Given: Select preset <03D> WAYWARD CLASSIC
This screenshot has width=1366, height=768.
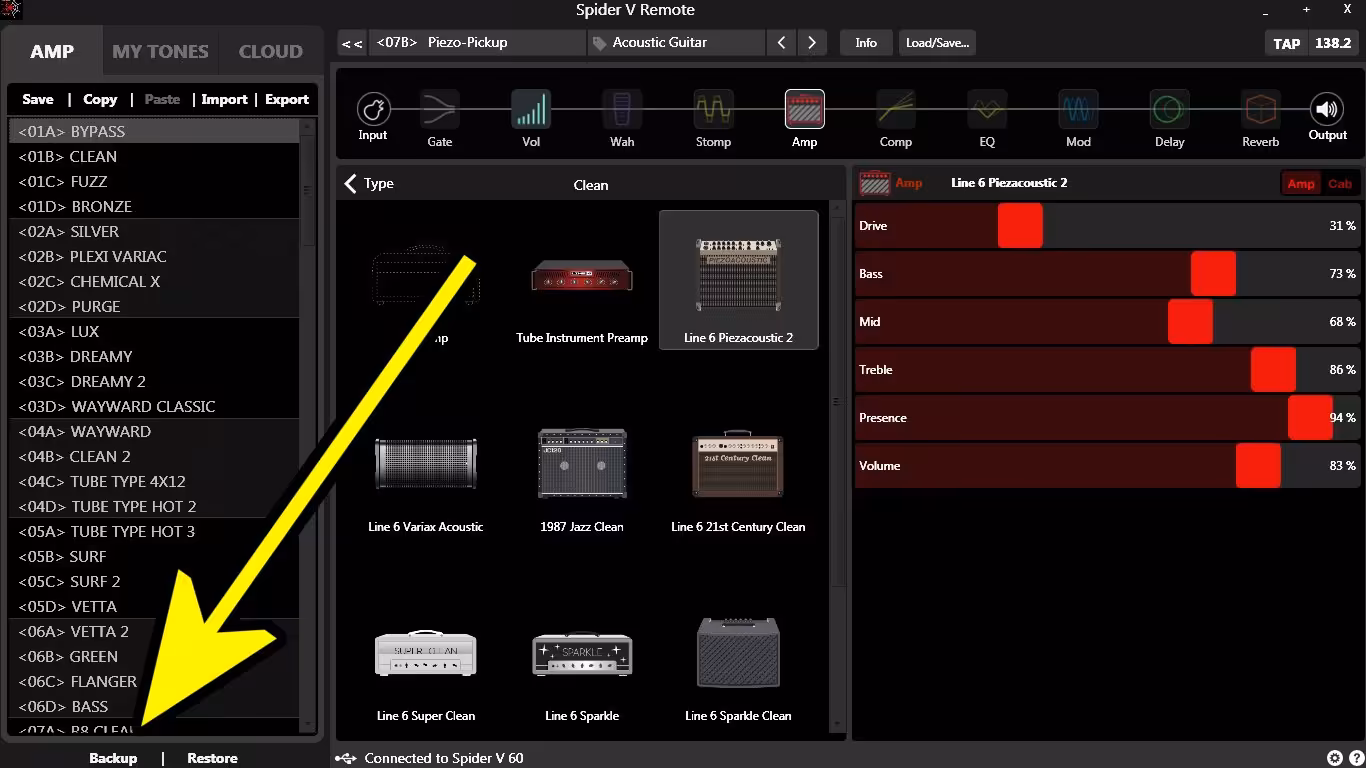Looking at the screenshot, I should pyautogui.click(x=153, y=406).
